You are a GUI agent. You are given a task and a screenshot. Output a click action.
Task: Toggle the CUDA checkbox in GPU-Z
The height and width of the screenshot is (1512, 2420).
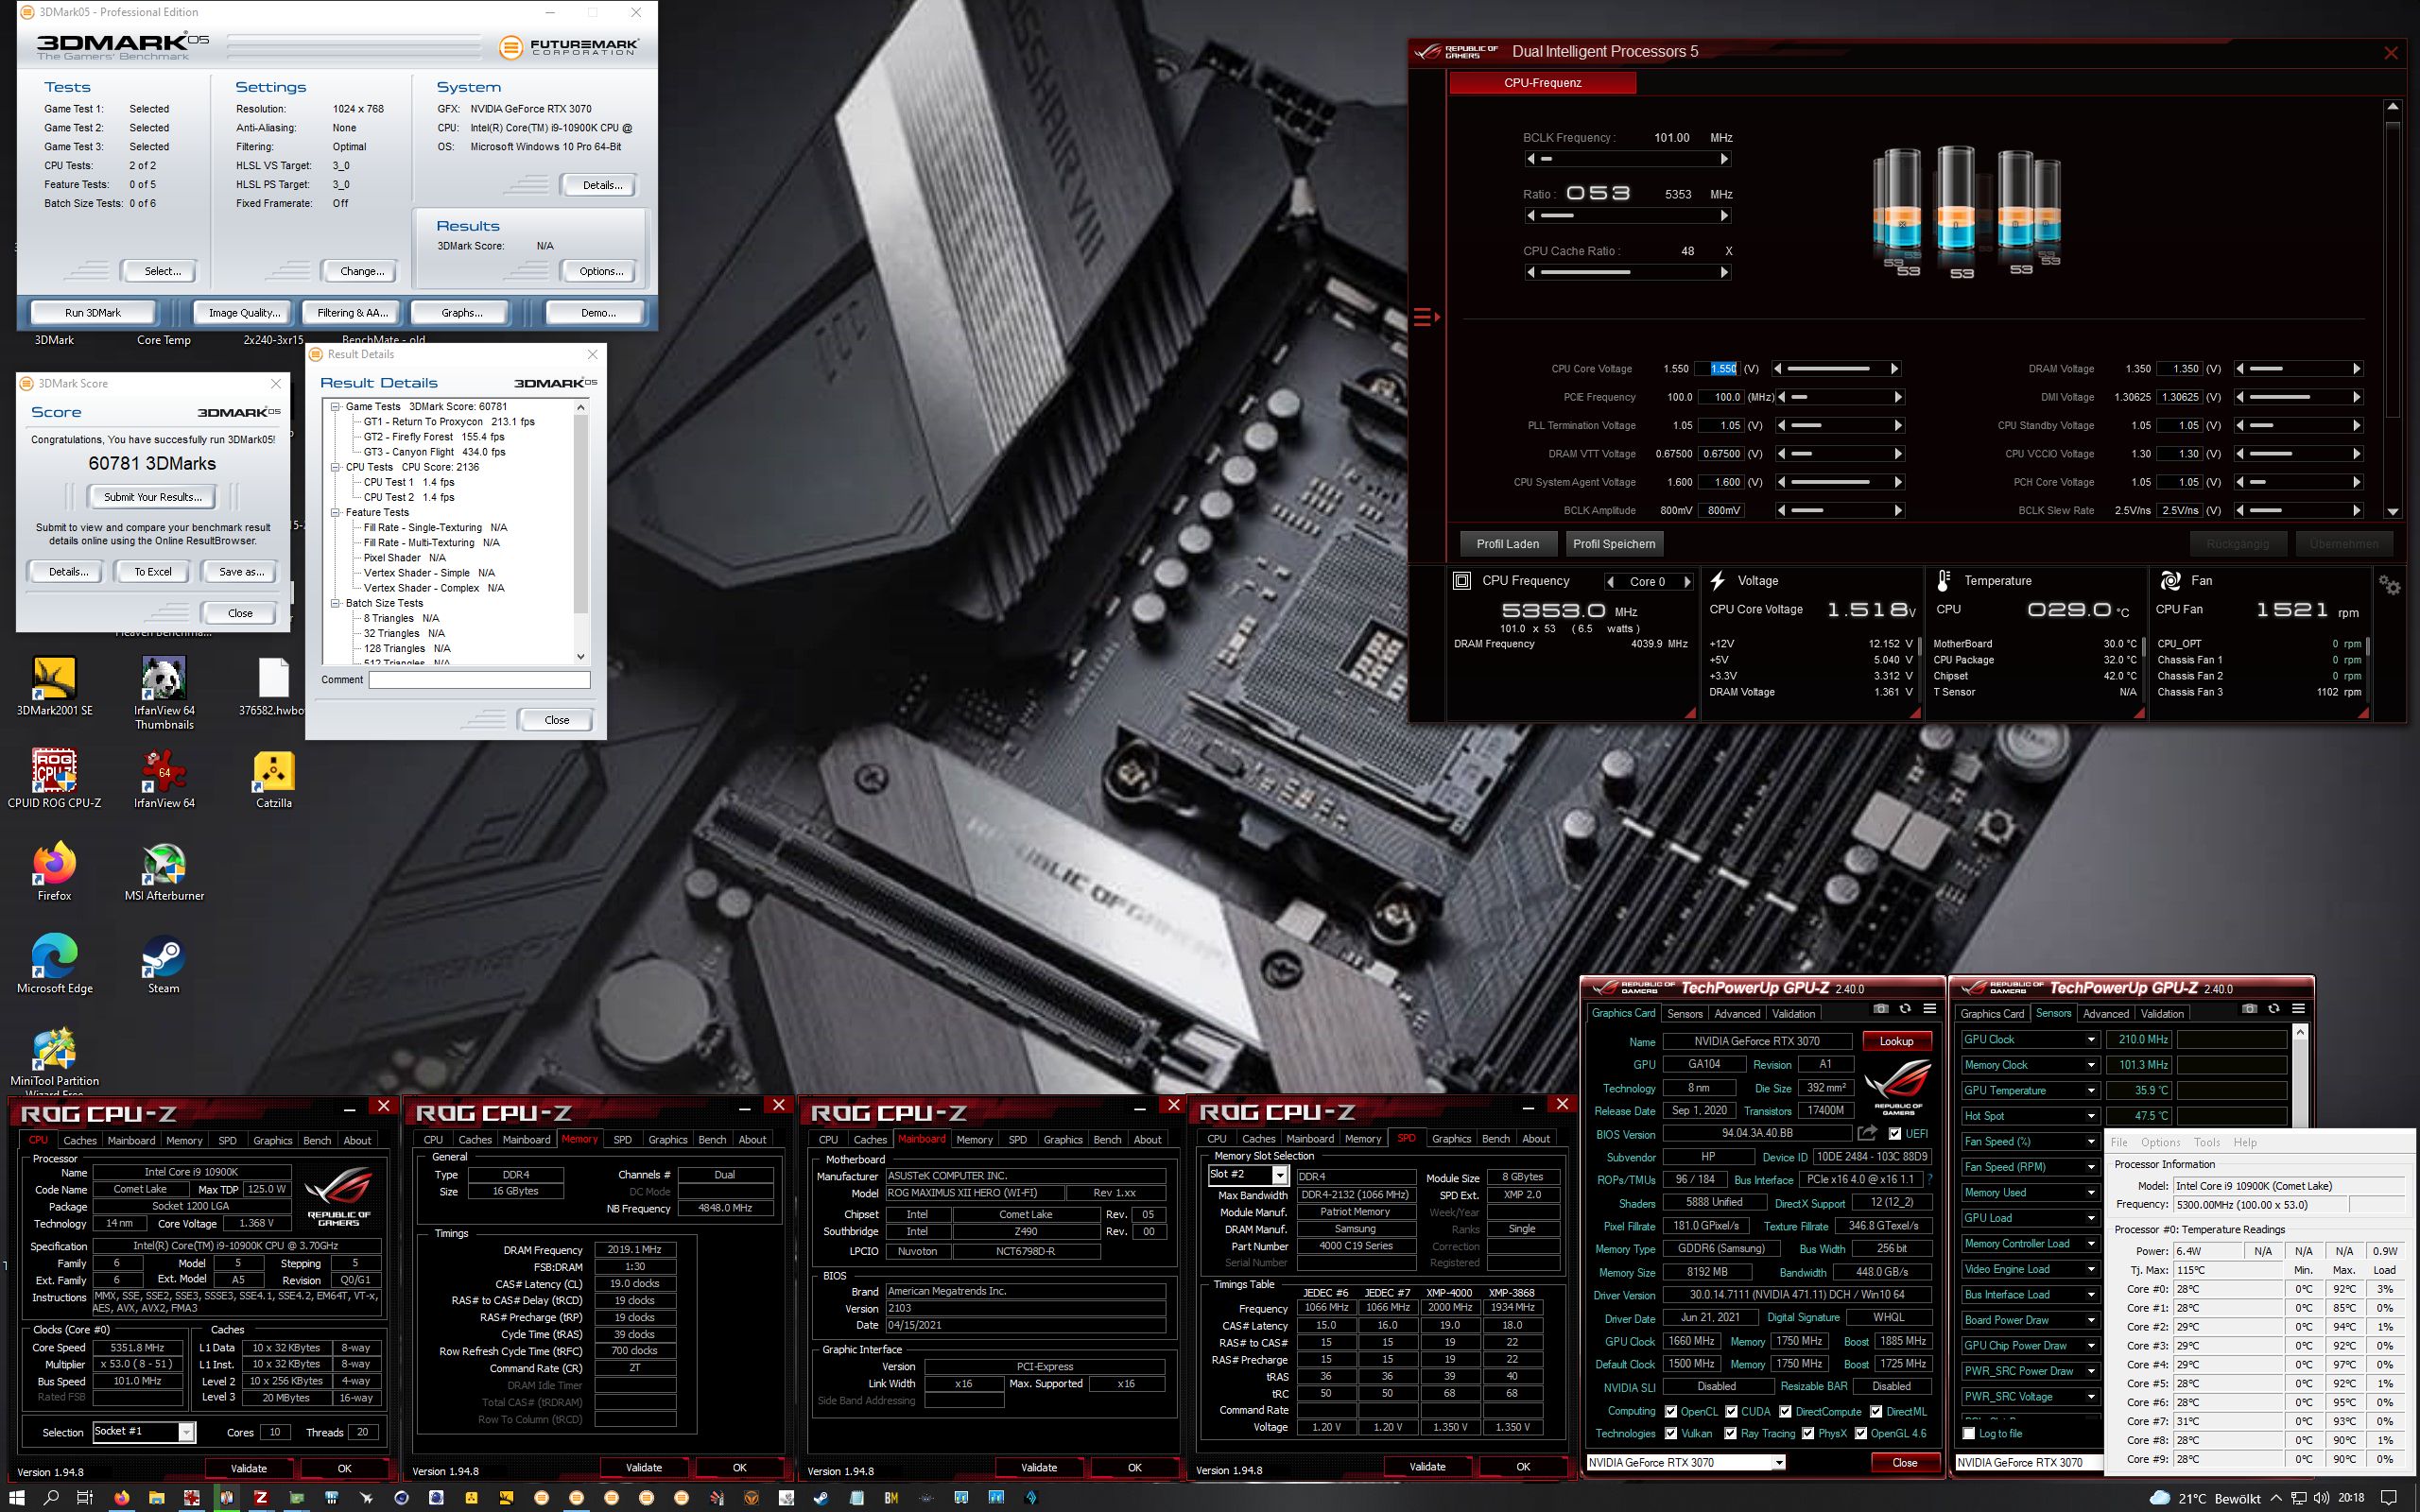1731,1412
